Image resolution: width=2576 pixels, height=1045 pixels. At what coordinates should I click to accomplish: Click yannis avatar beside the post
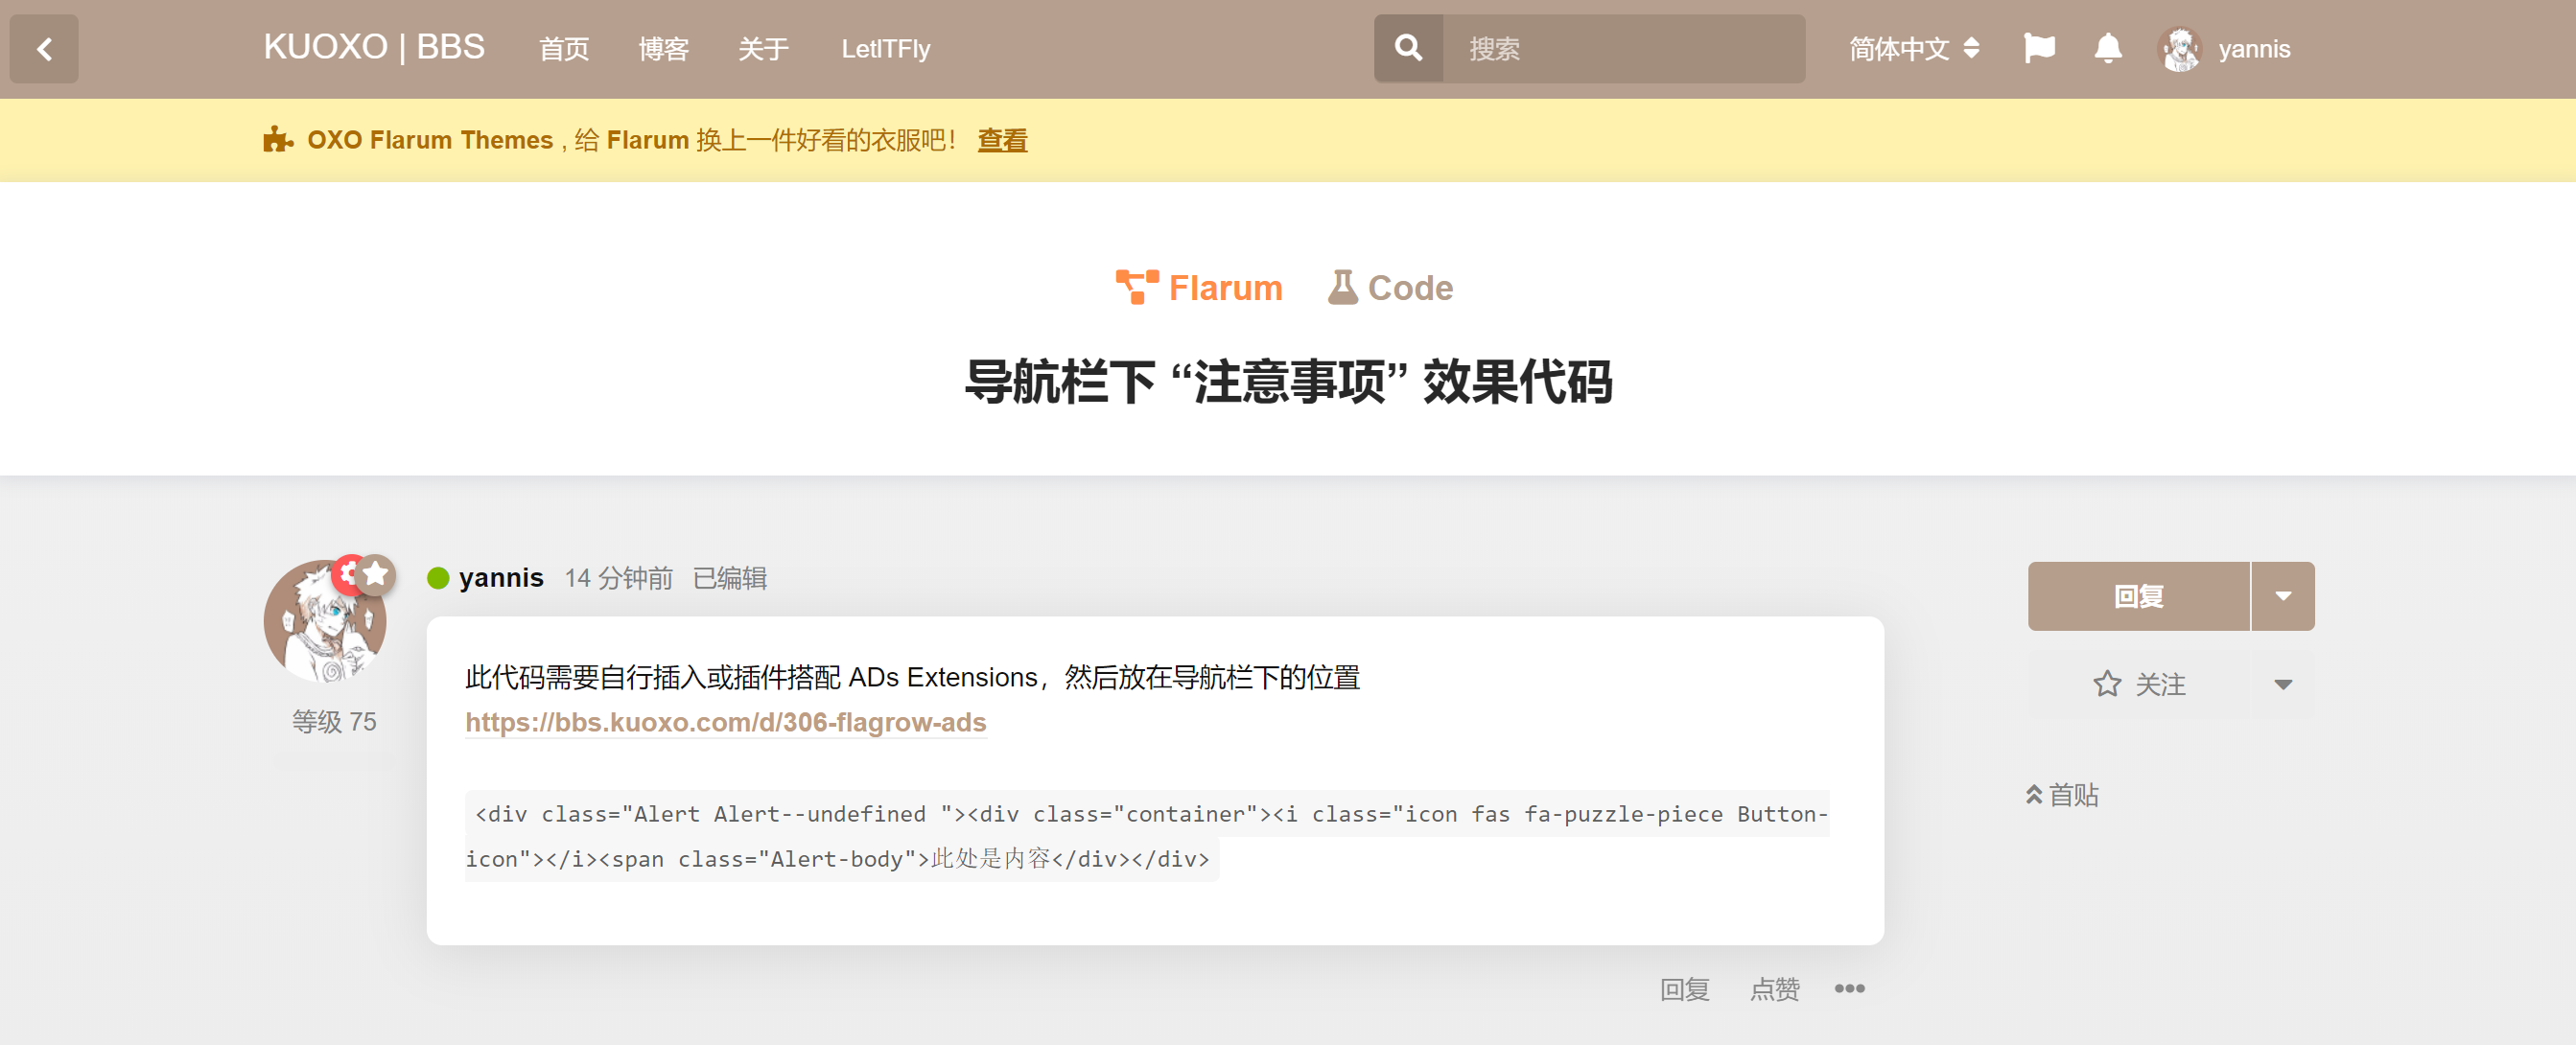click(324, 622)
